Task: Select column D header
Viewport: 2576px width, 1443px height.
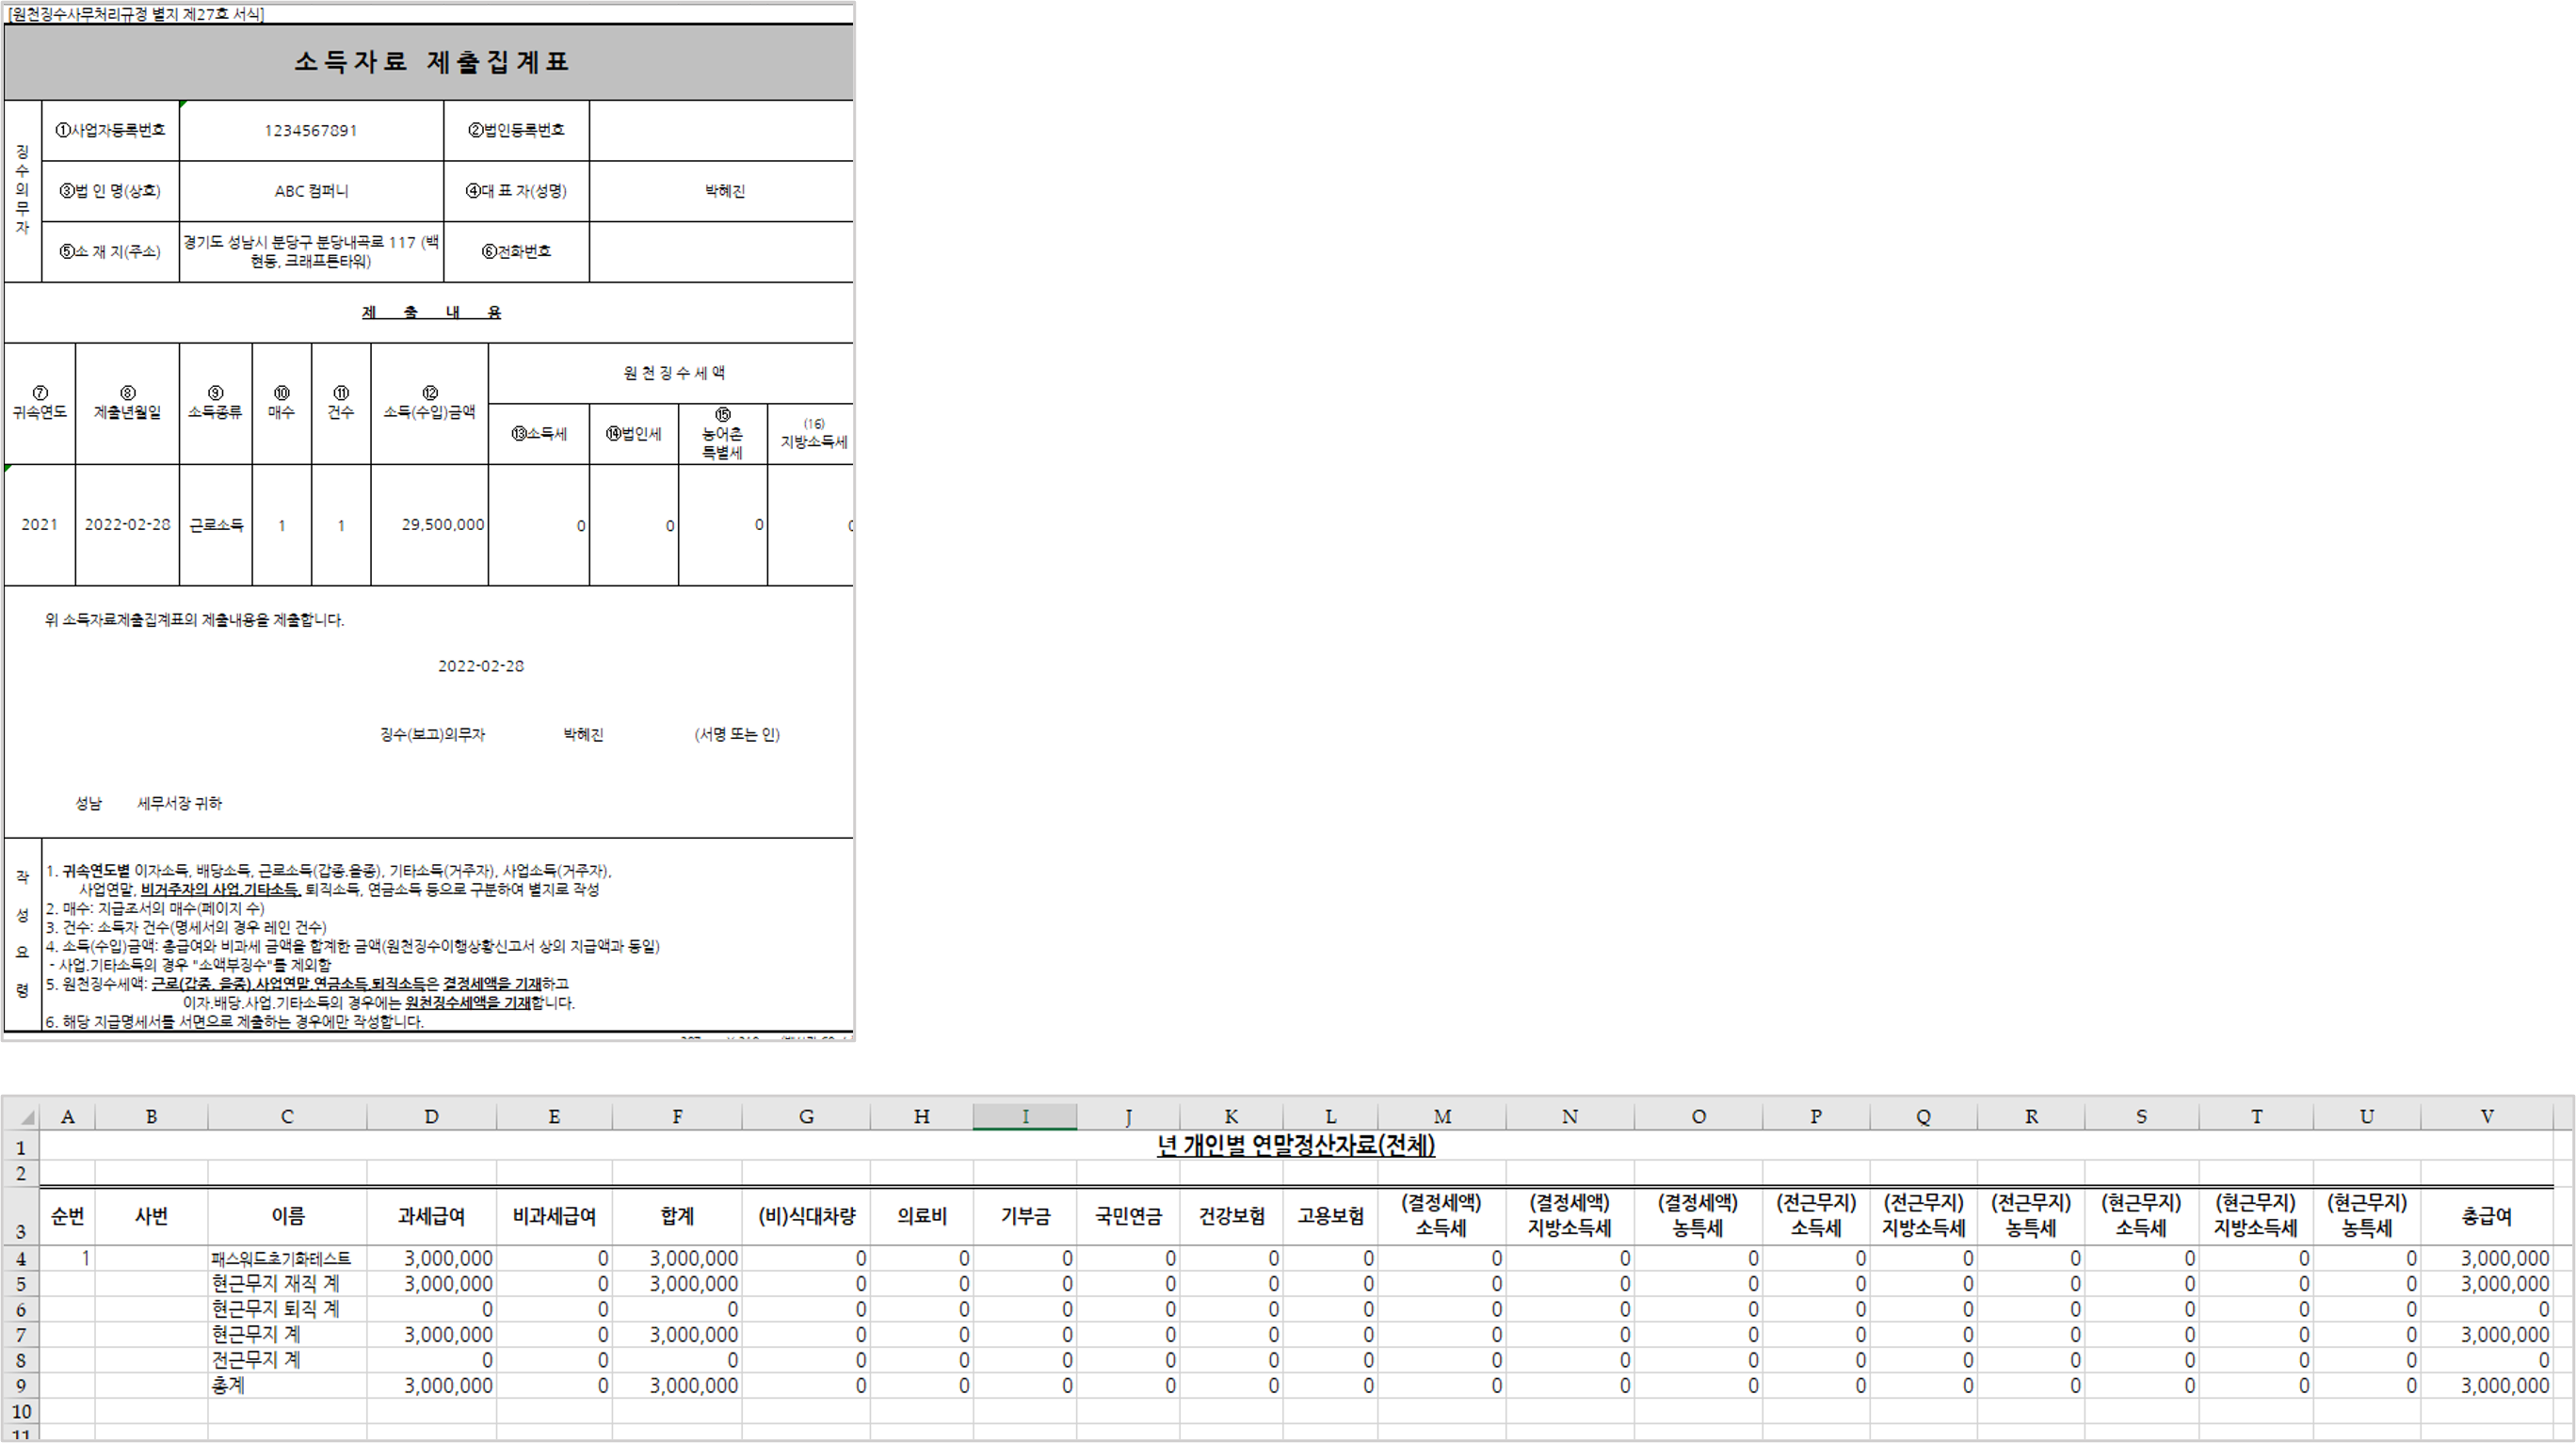Action: pos(431,1117)
